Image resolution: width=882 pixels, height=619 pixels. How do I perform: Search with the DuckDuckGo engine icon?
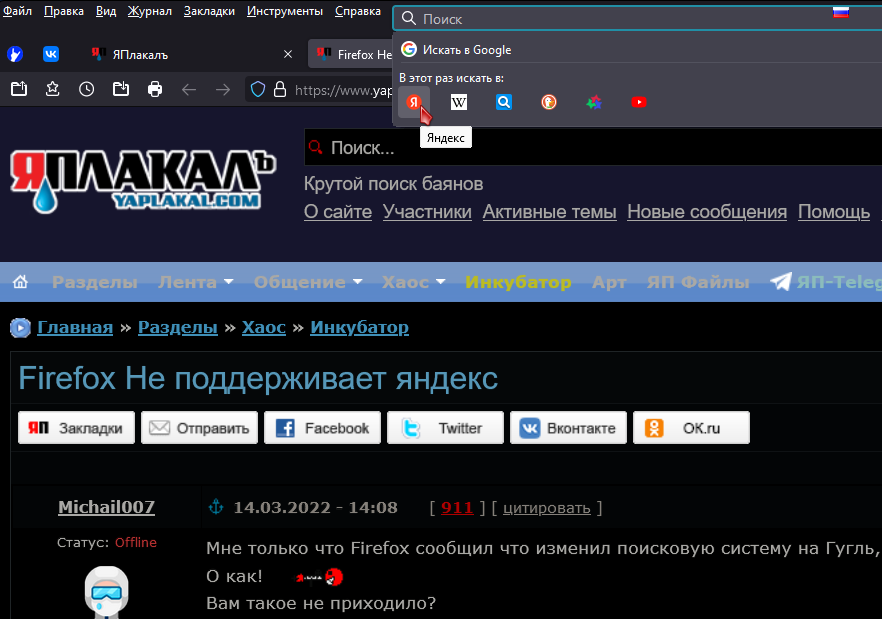click(549, 102)
